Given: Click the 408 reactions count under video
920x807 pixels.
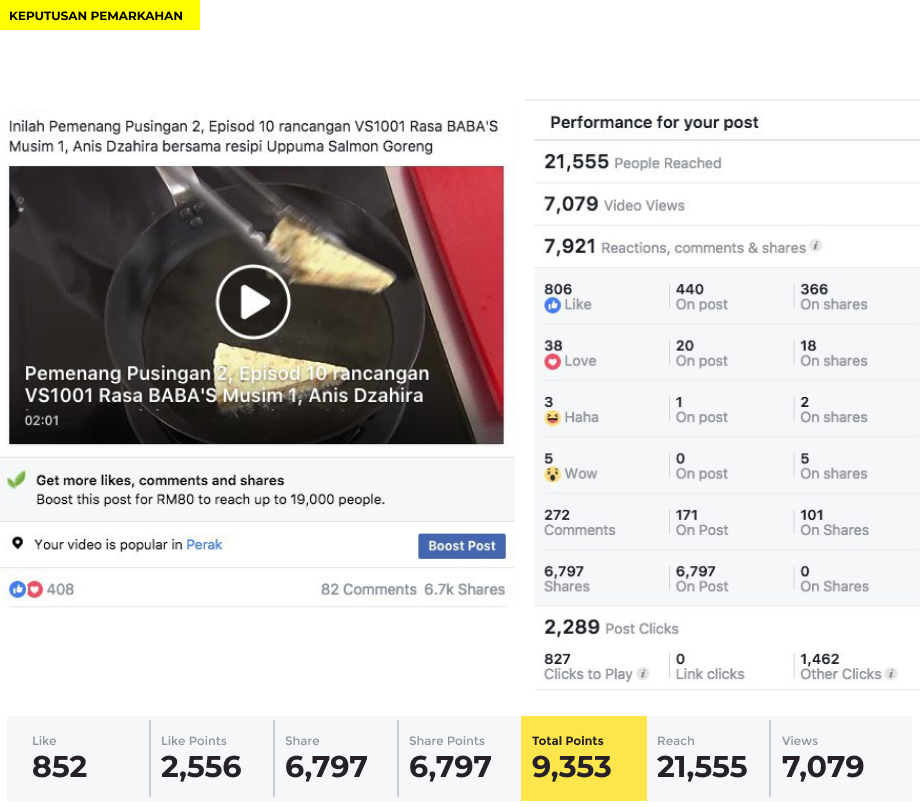Looking at the screenshot, I should coord(60,589).
